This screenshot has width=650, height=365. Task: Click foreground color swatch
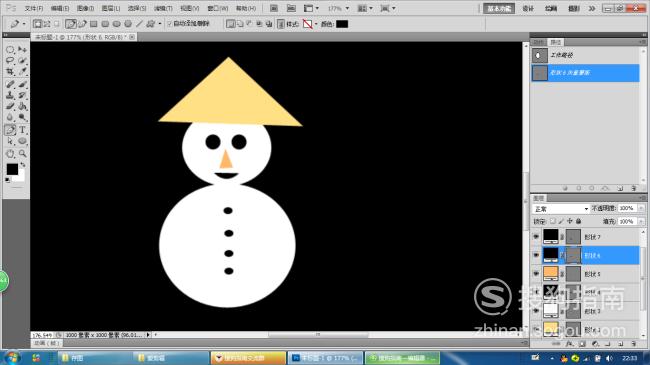click(x=12, y=169)
